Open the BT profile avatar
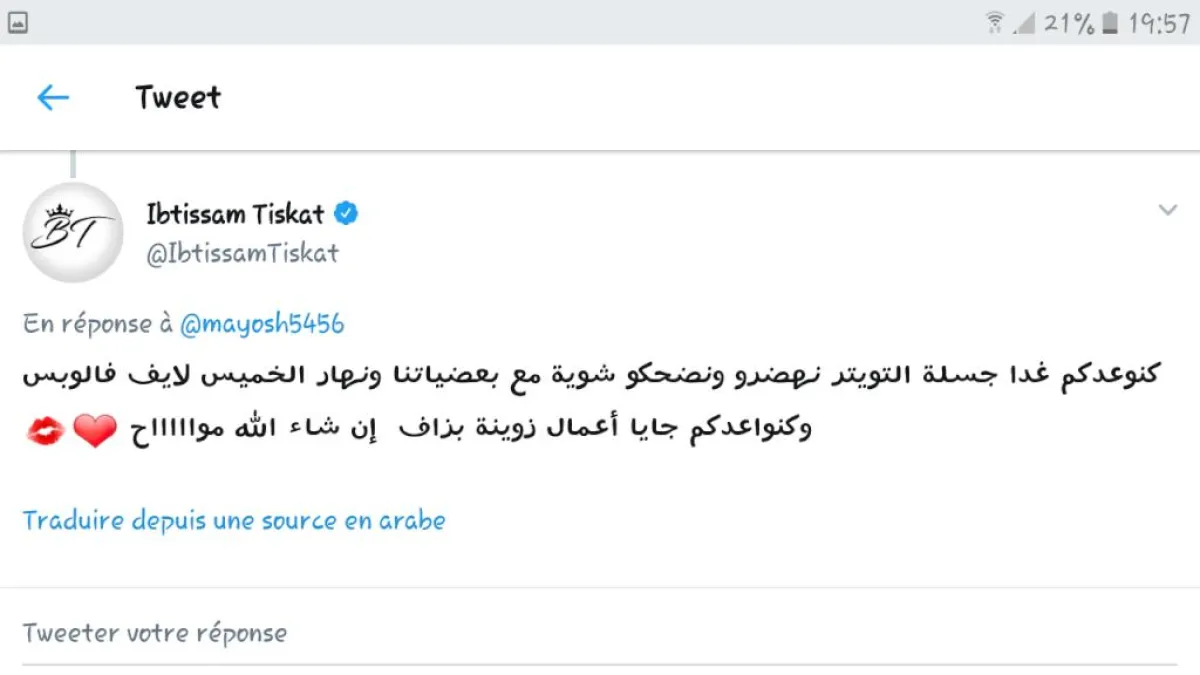 click(x=72, y=233)
